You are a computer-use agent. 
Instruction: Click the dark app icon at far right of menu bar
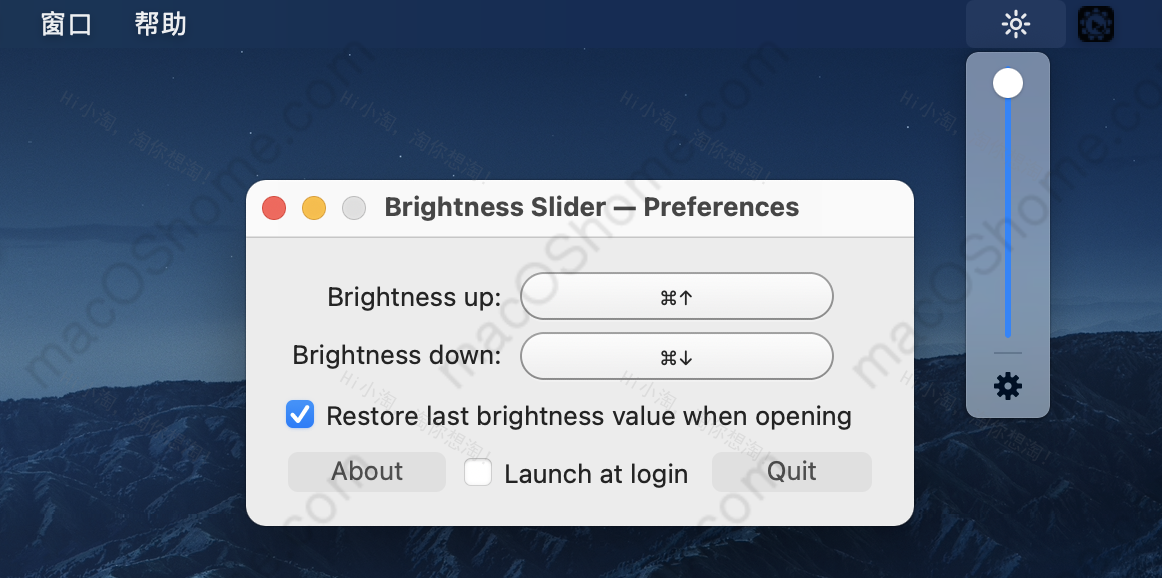(x=1095, y=22)
